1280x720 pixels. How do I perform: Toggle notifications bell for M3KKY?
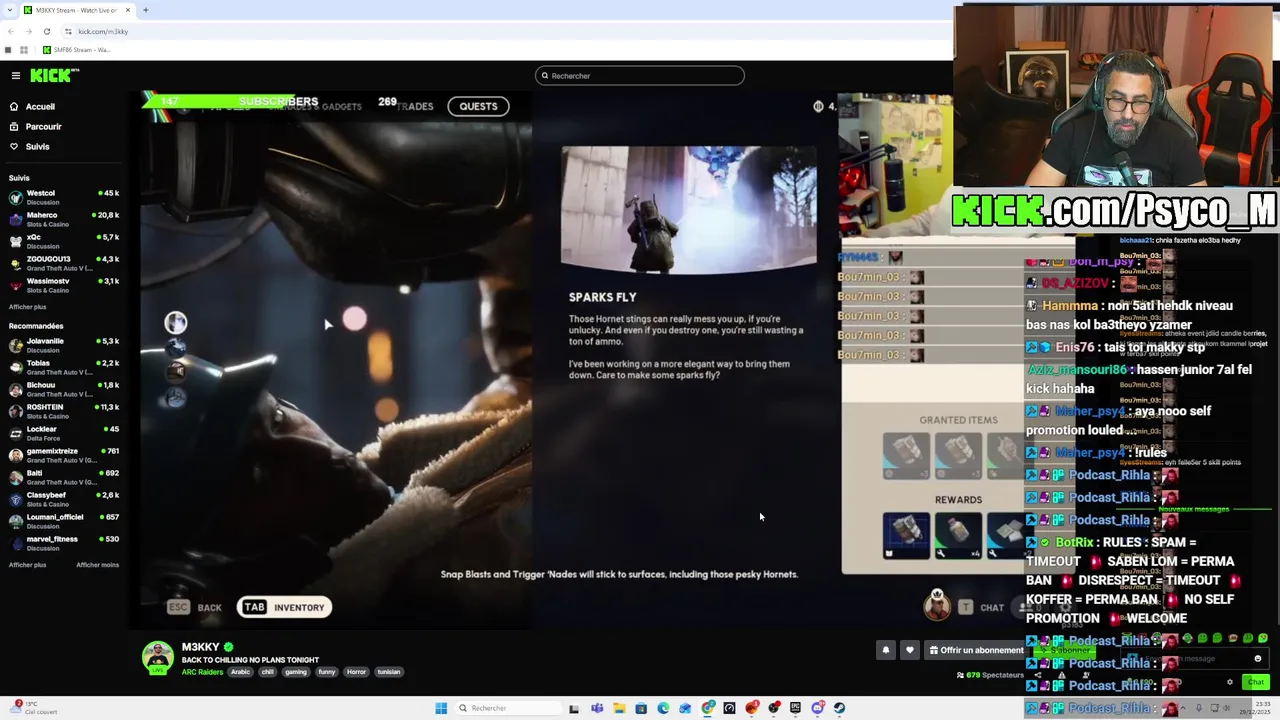pyautogui.click(x=885, y=650)
